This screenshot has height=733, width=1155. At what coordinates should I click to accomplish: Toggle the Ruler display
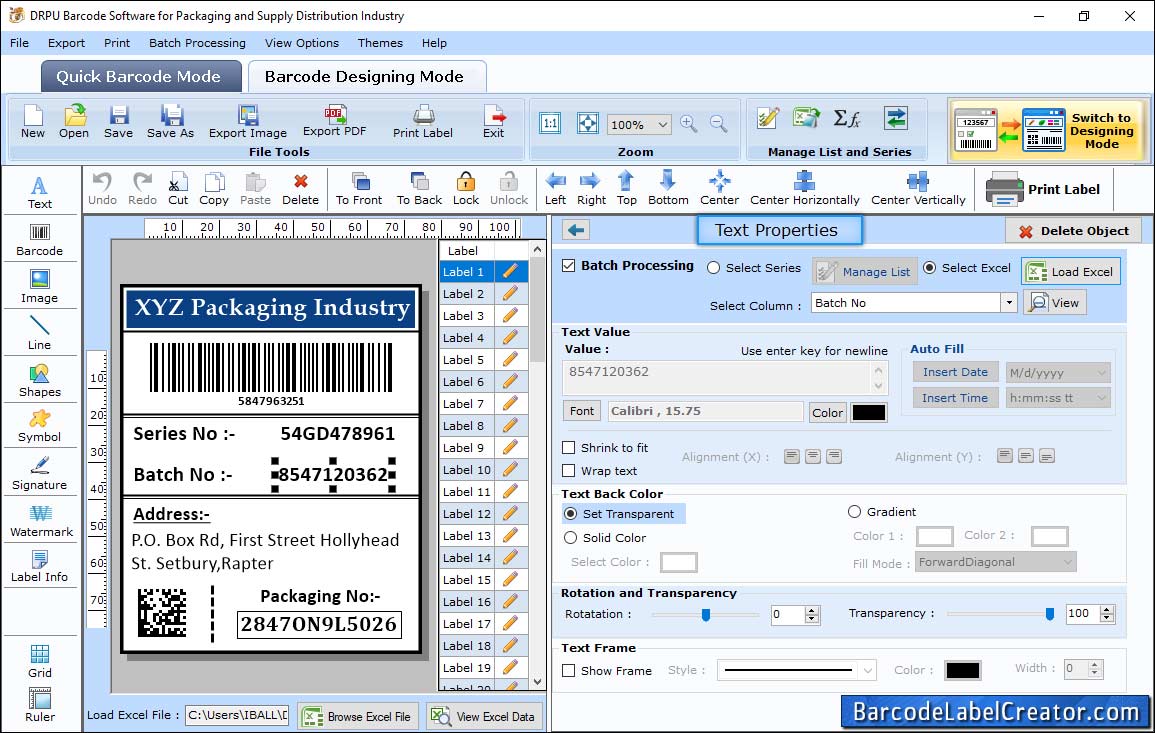click(x=40, y=706)
